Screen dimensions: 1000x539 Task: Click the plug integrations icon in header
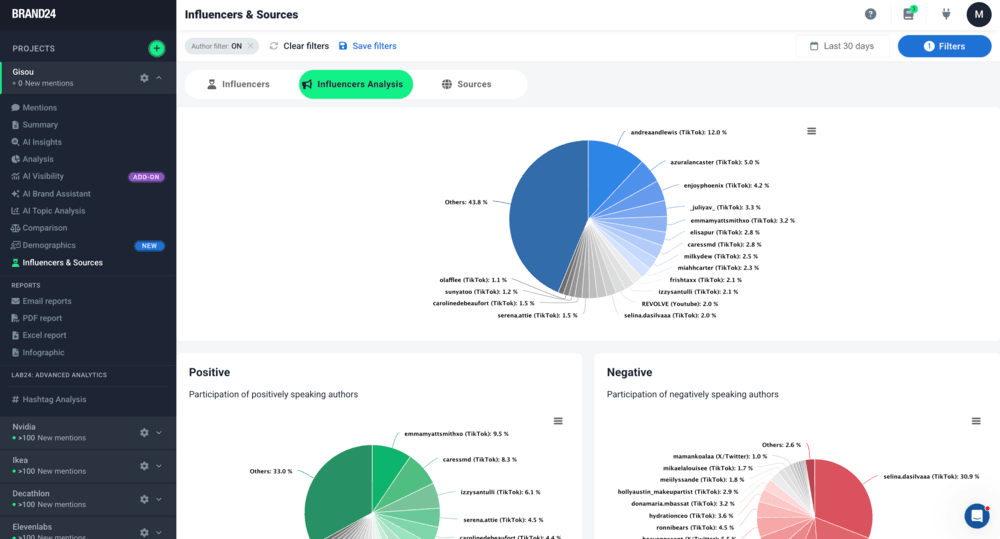946,14
